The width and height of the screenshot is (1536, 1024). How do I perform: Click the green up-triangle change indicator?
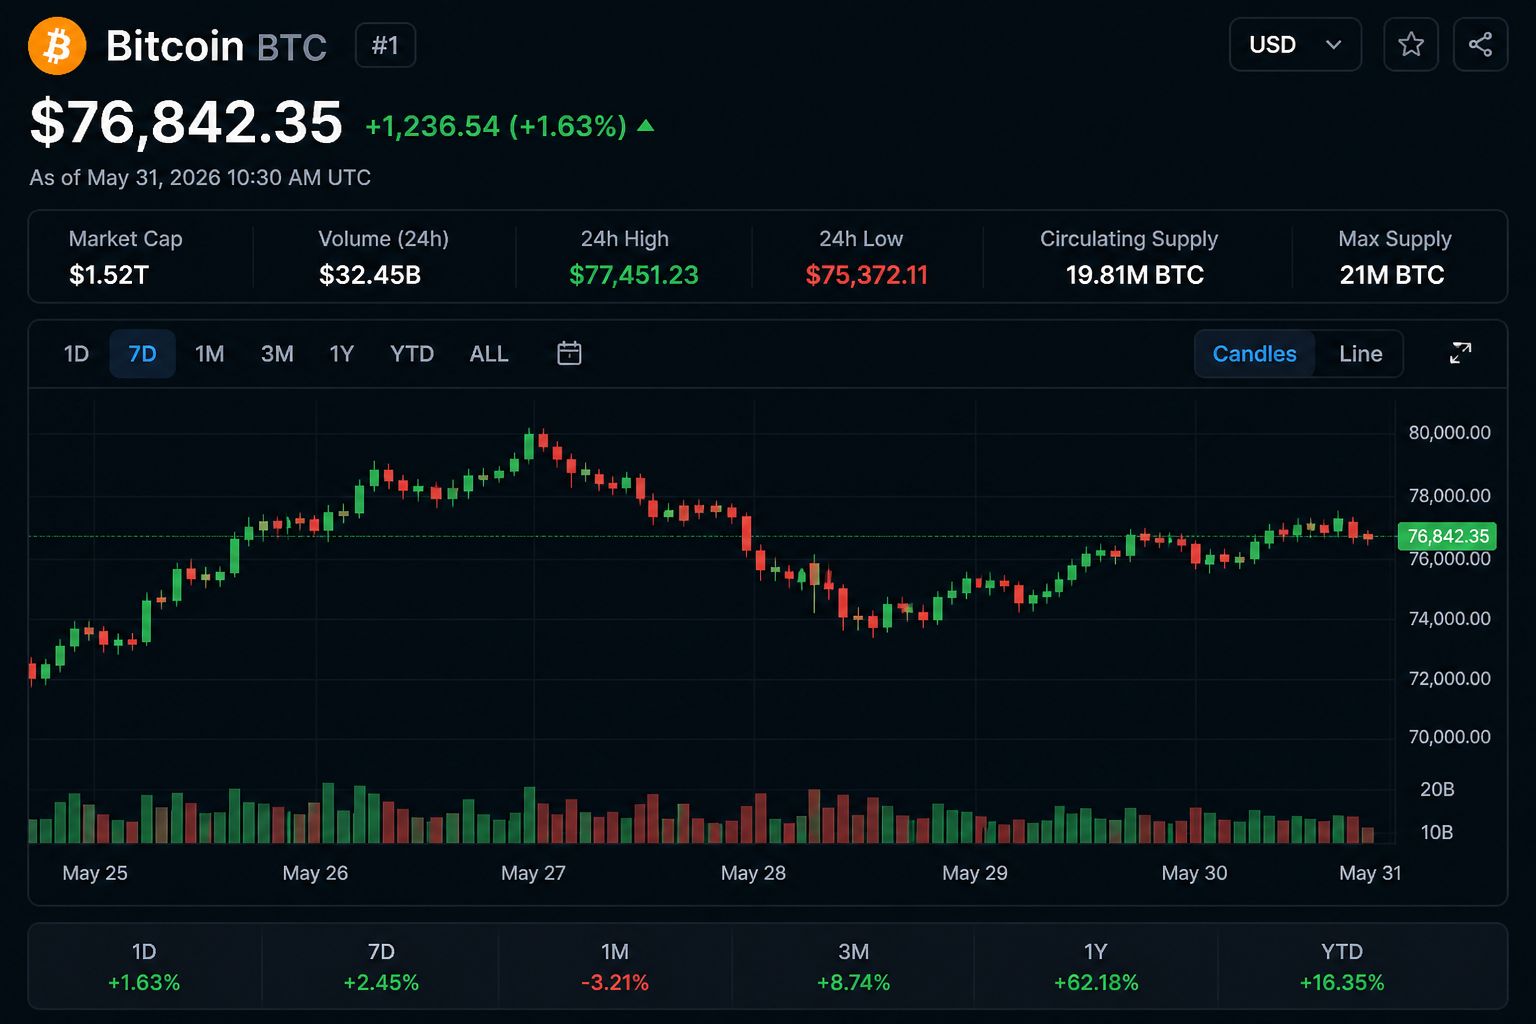(x=646, y=126)
